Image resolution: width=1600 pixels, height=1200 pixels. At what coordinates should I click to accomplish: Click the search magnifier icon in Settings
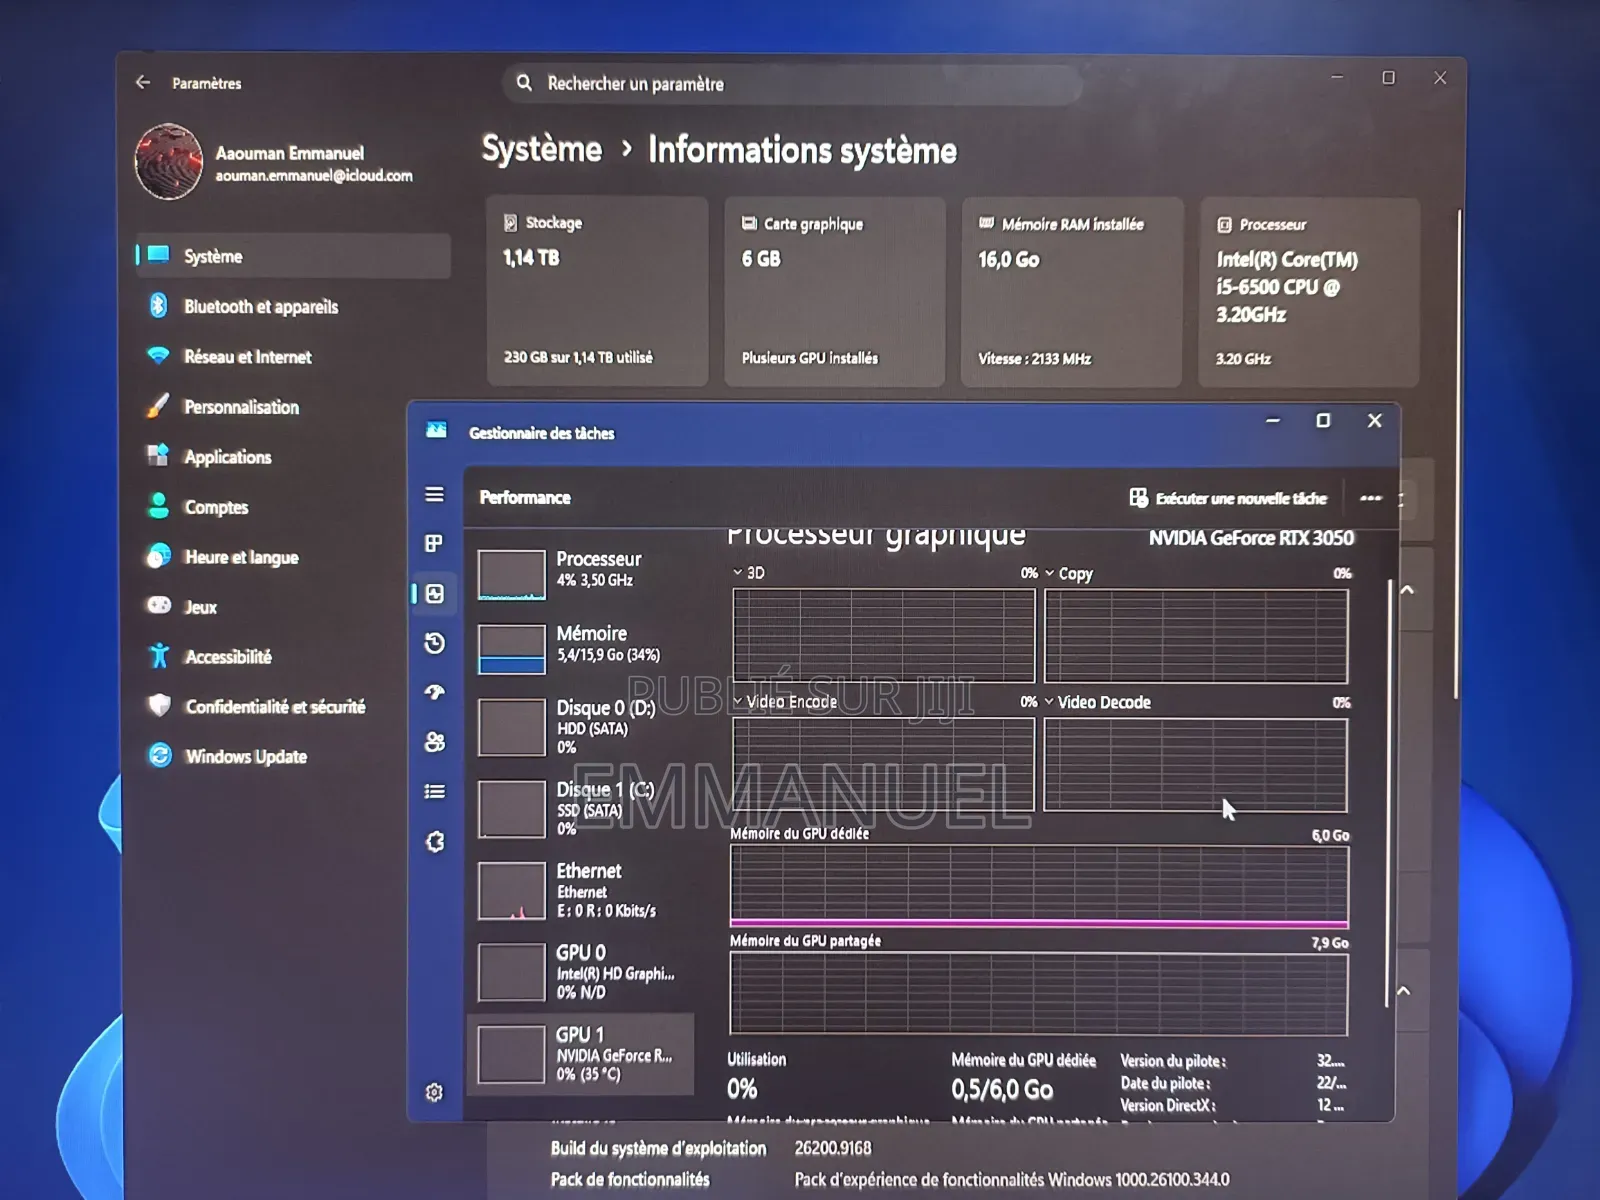click(524, 83)
